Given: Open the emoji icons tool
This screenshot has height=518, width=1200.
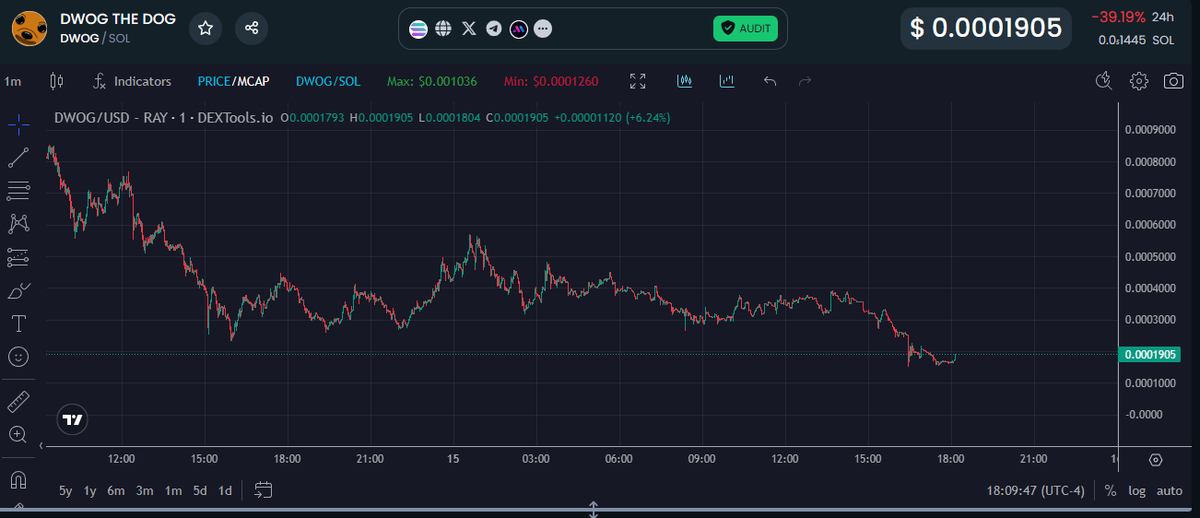Looking at the screenshot, I should (x=18, y=356).
